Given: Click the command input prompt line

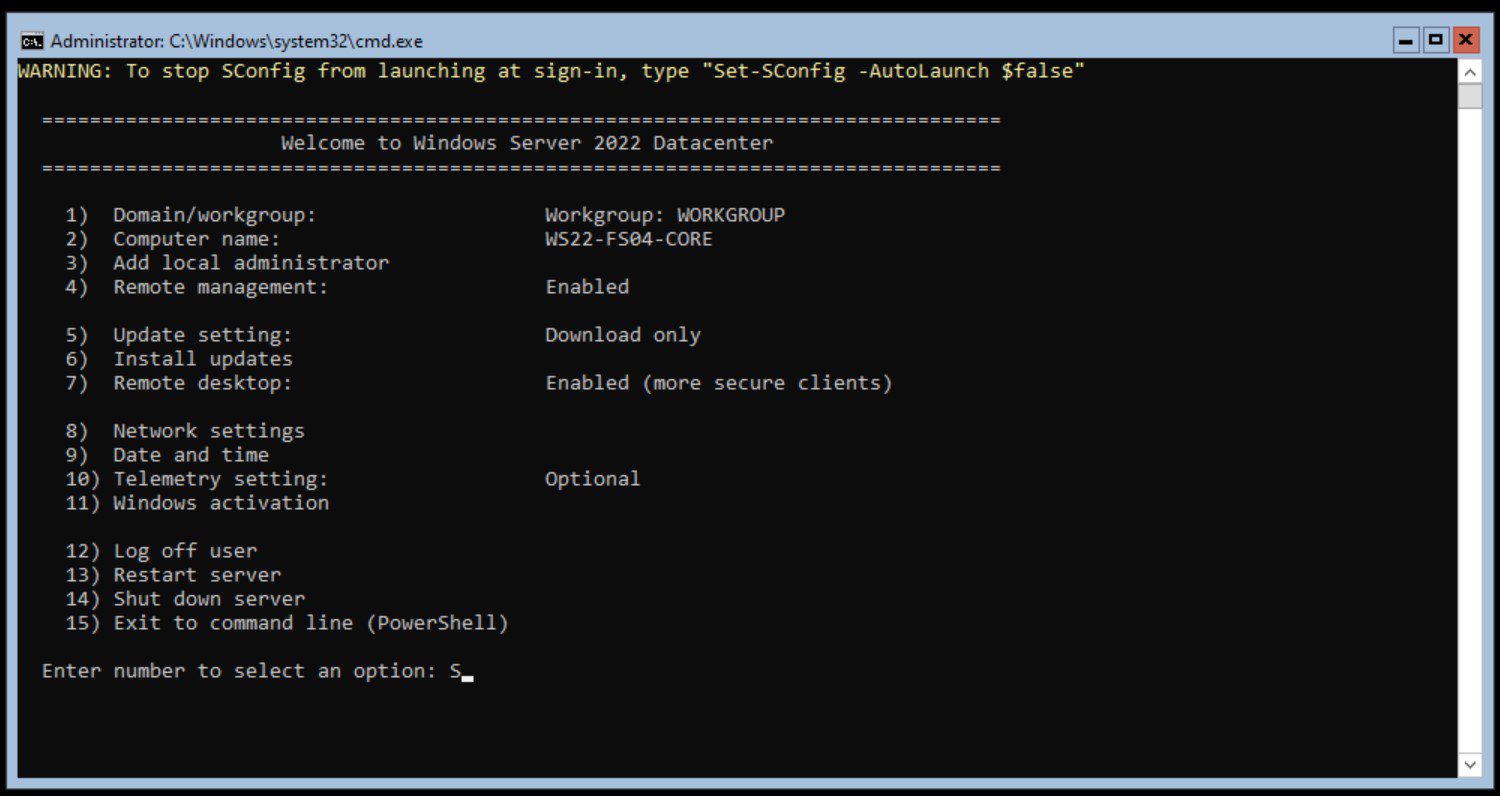Looking at the screenshot, I should (x=250, y=670).
